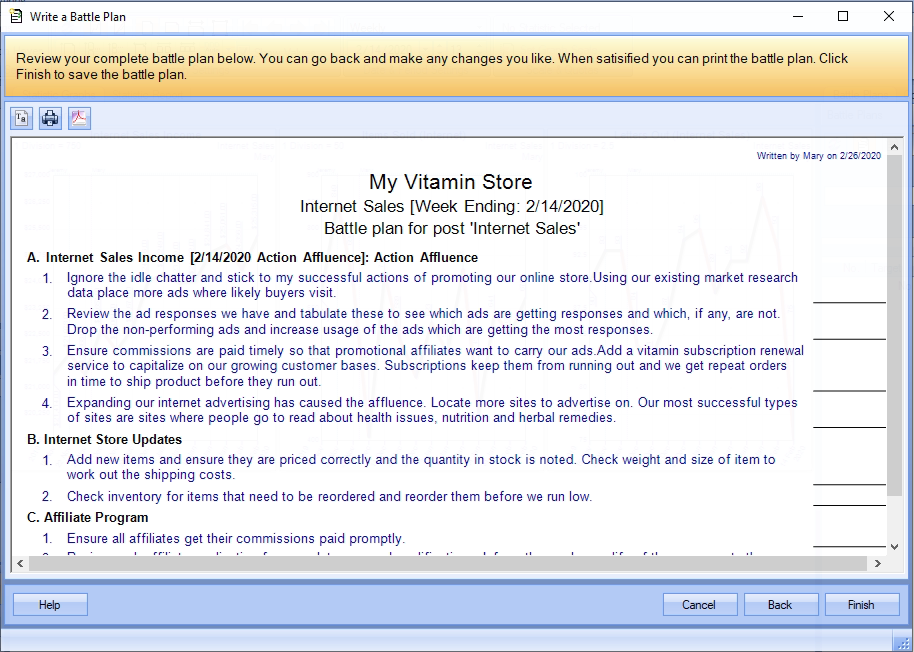
Task: Click 'Check inventory for items' step text
Action: tap(329, 496)
